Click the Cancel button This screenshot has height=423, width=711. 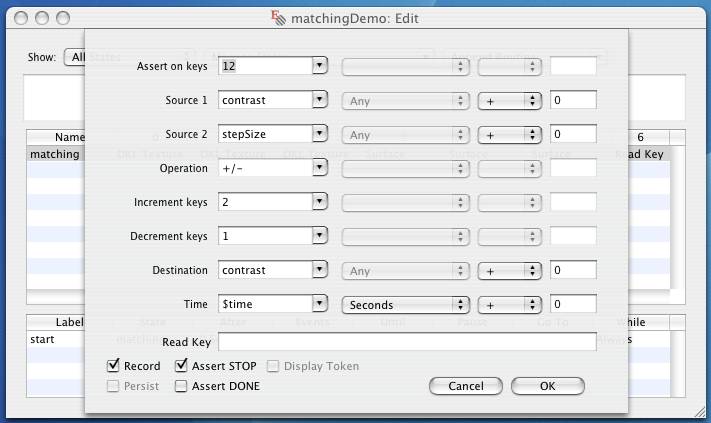[x=466, y=386]
